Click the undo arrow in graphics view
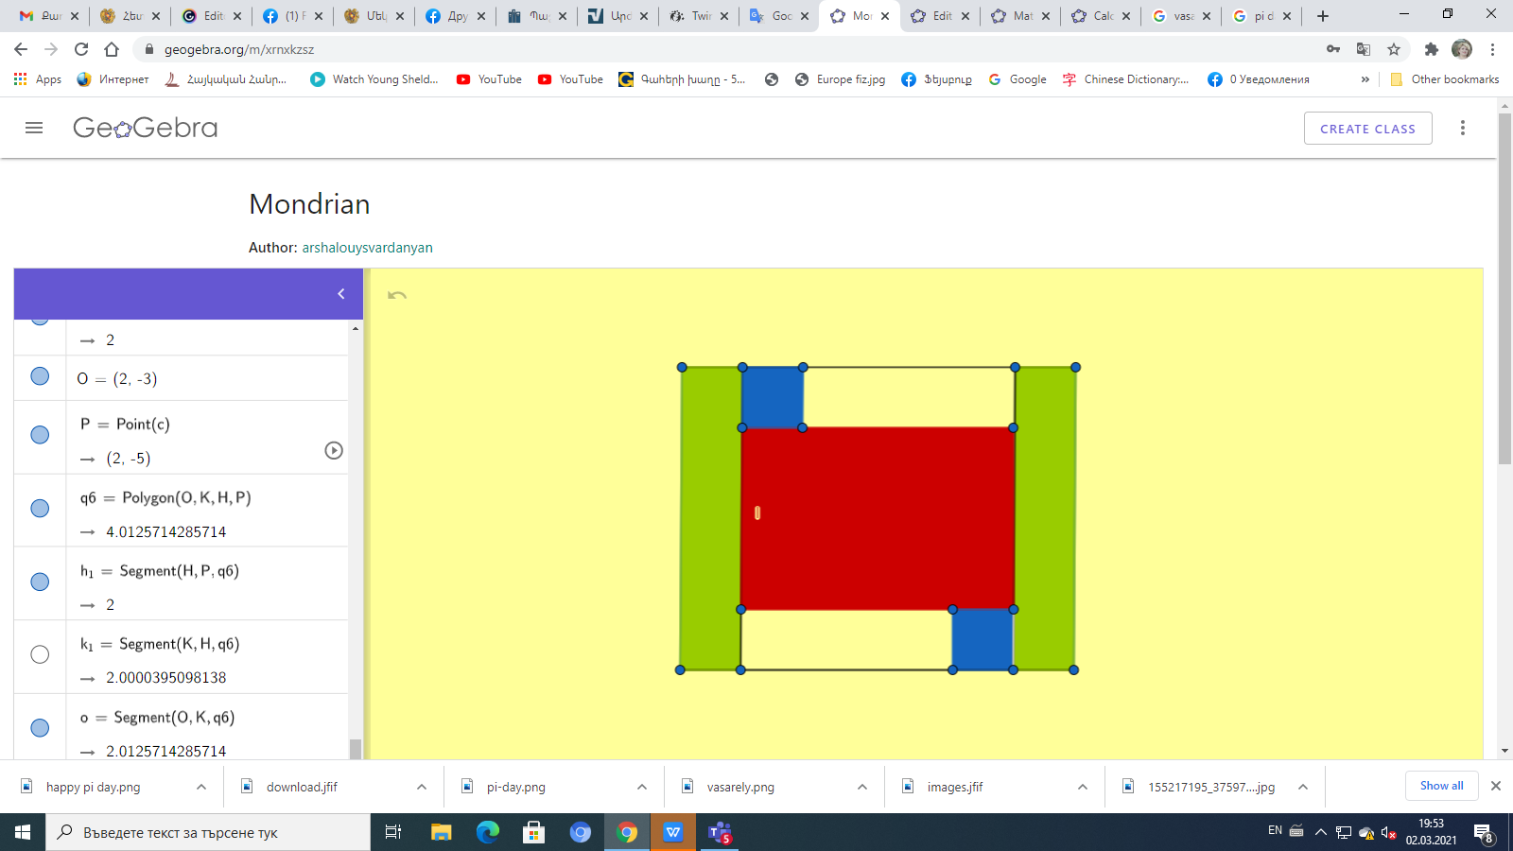 [x=397, y=295]
